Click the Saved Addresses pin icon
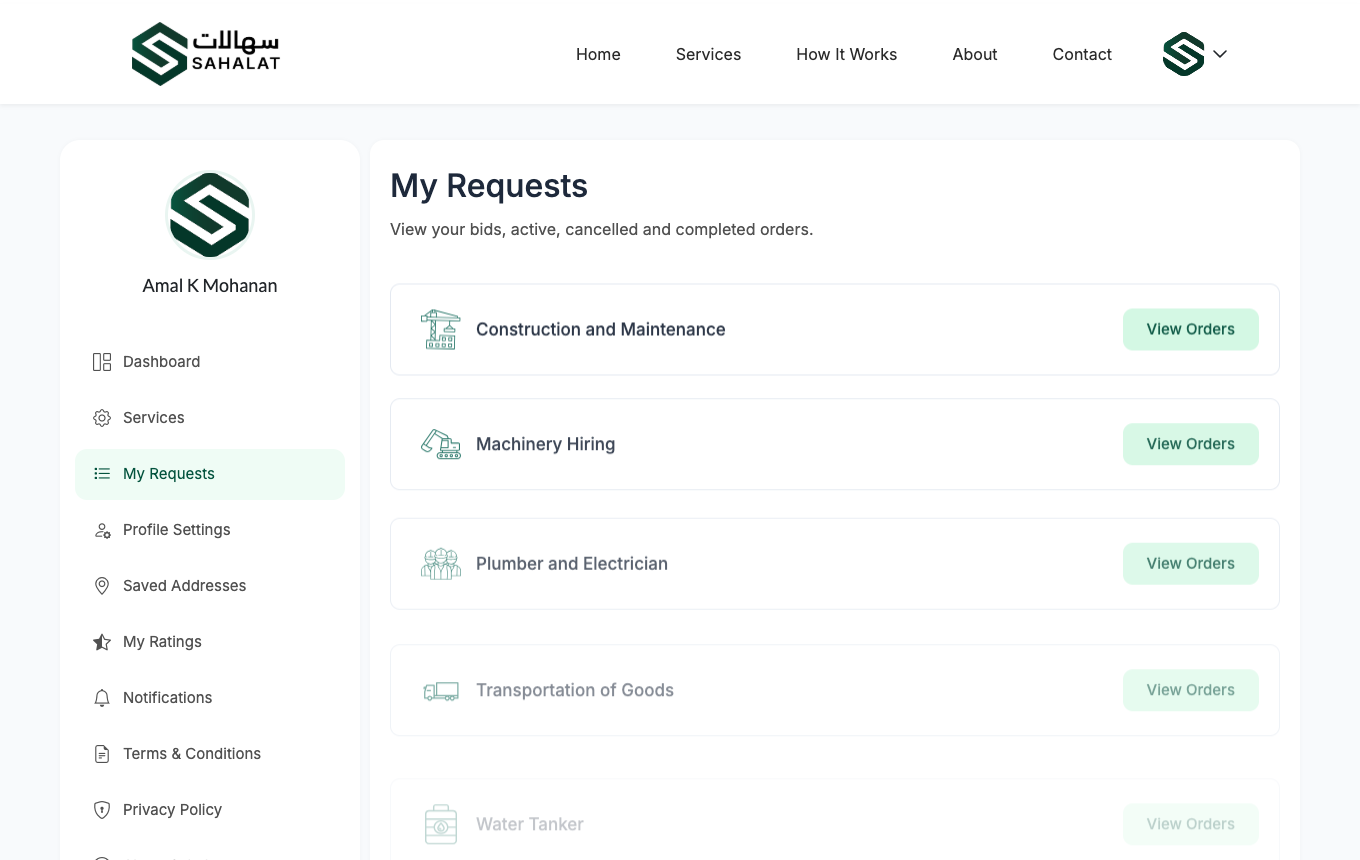Screen dimensions: 1360x860 pyautogui.click(x=102, y=586)
